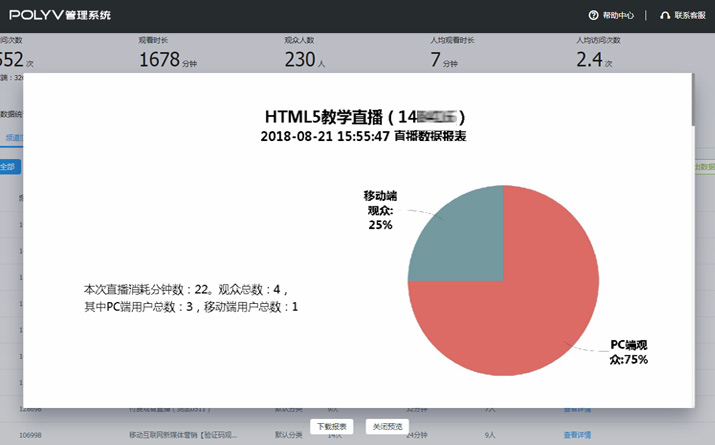This screenshot has width=715, height=445.
Task: Click the teal 移动端观众 pie slice
Action: click(460, 235)
